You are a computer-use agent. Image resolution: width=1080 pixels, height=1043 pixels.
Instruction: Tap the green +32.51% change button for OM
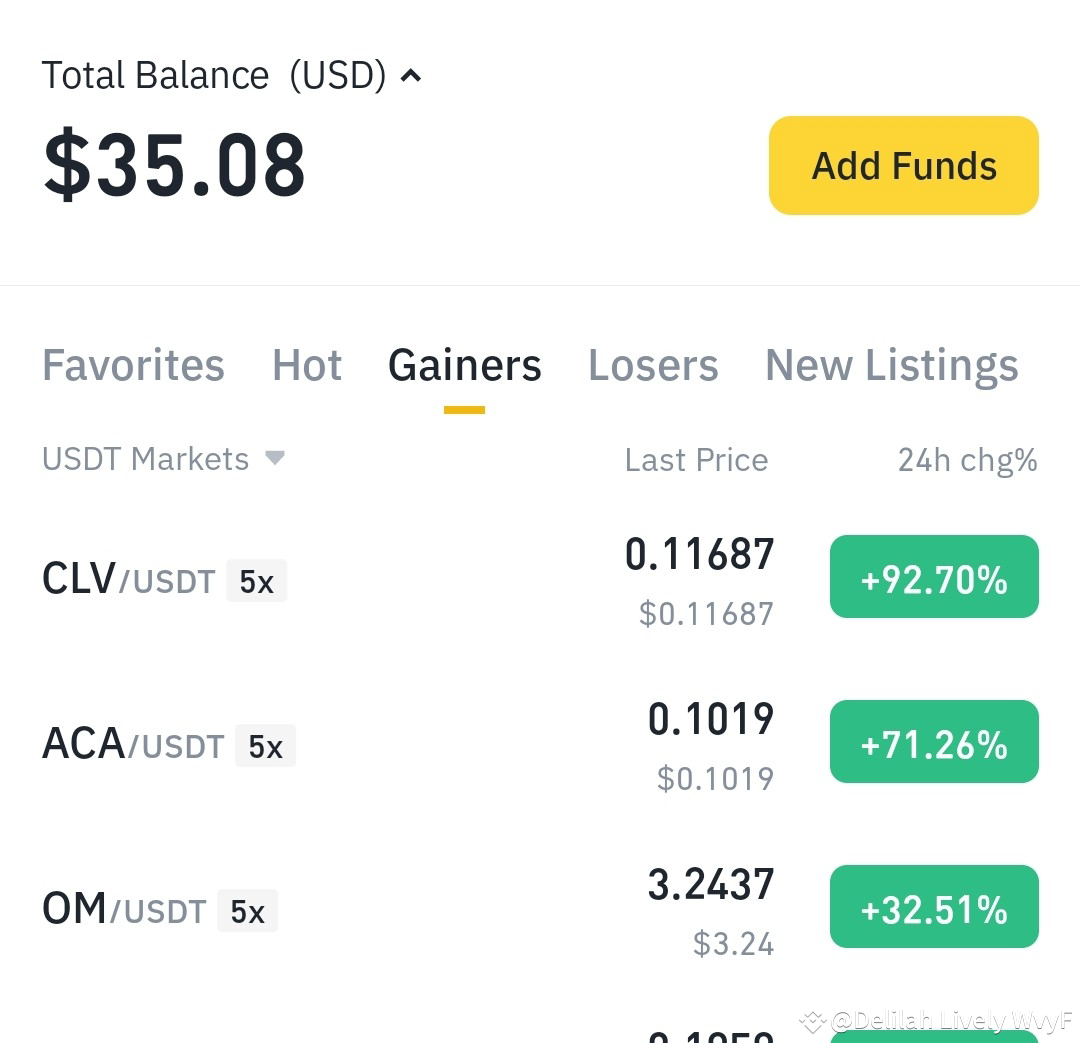[x=933, y=906]
